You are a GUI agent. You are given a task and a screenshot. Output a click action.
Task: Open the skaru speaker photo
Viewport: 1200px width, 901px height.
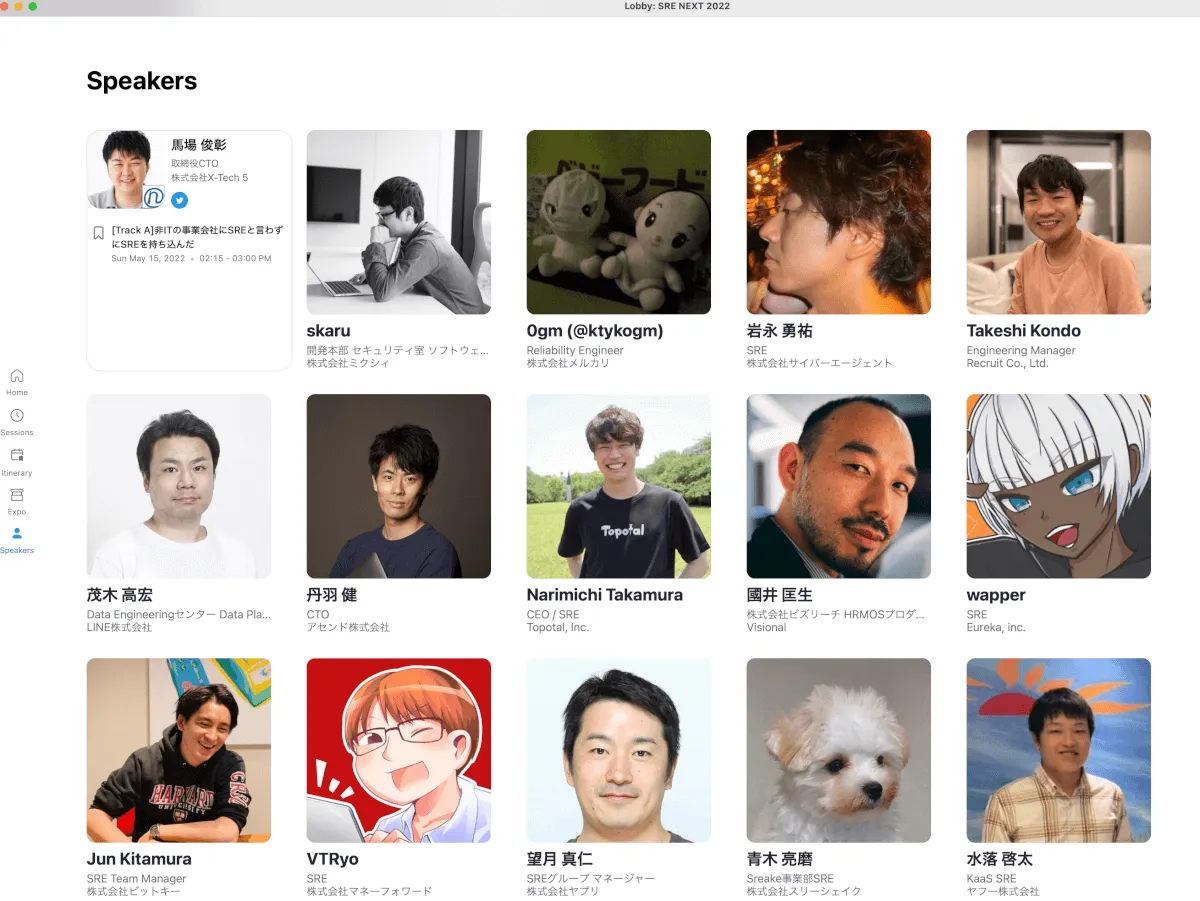[399, 222]
